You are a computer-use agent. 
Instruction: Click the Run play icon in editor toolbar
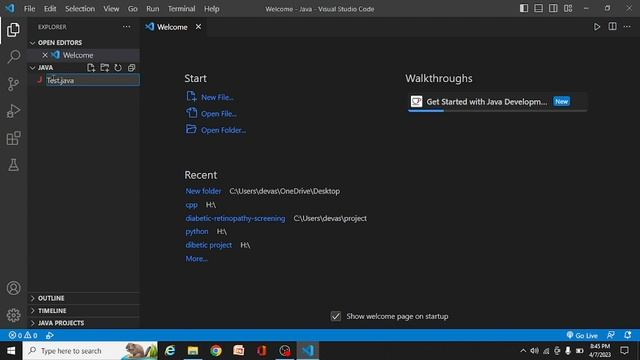coord(597,27)
